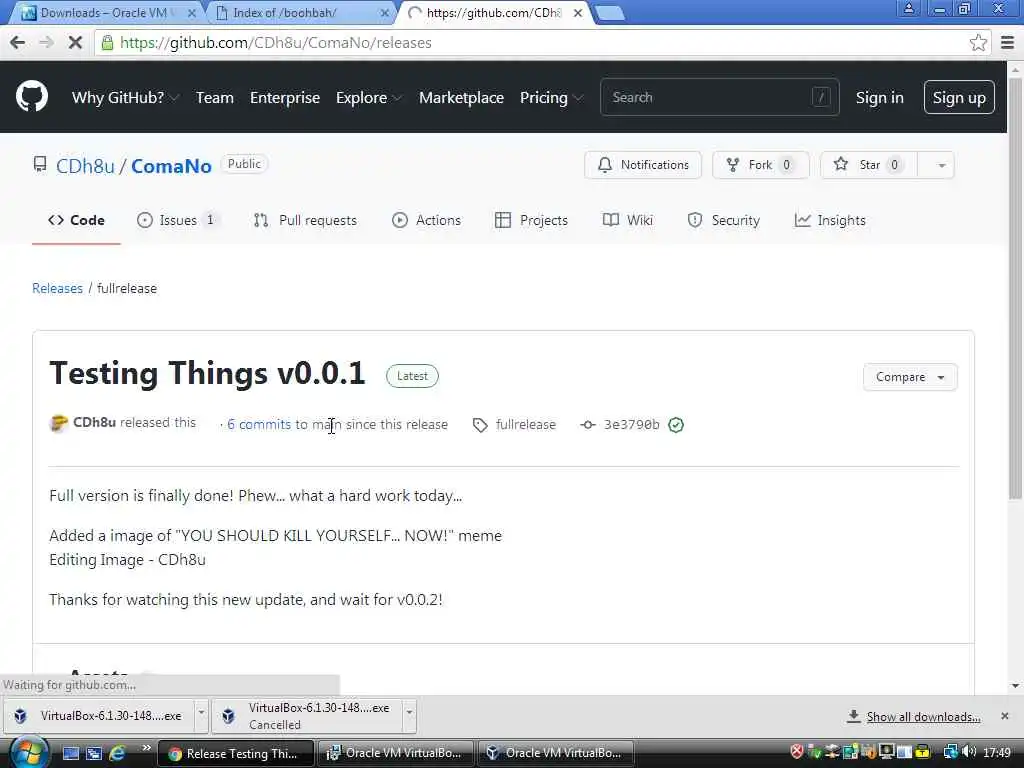Click the Notifications button
Screen dimensions: 1024x768
click(x=643, y=165)
